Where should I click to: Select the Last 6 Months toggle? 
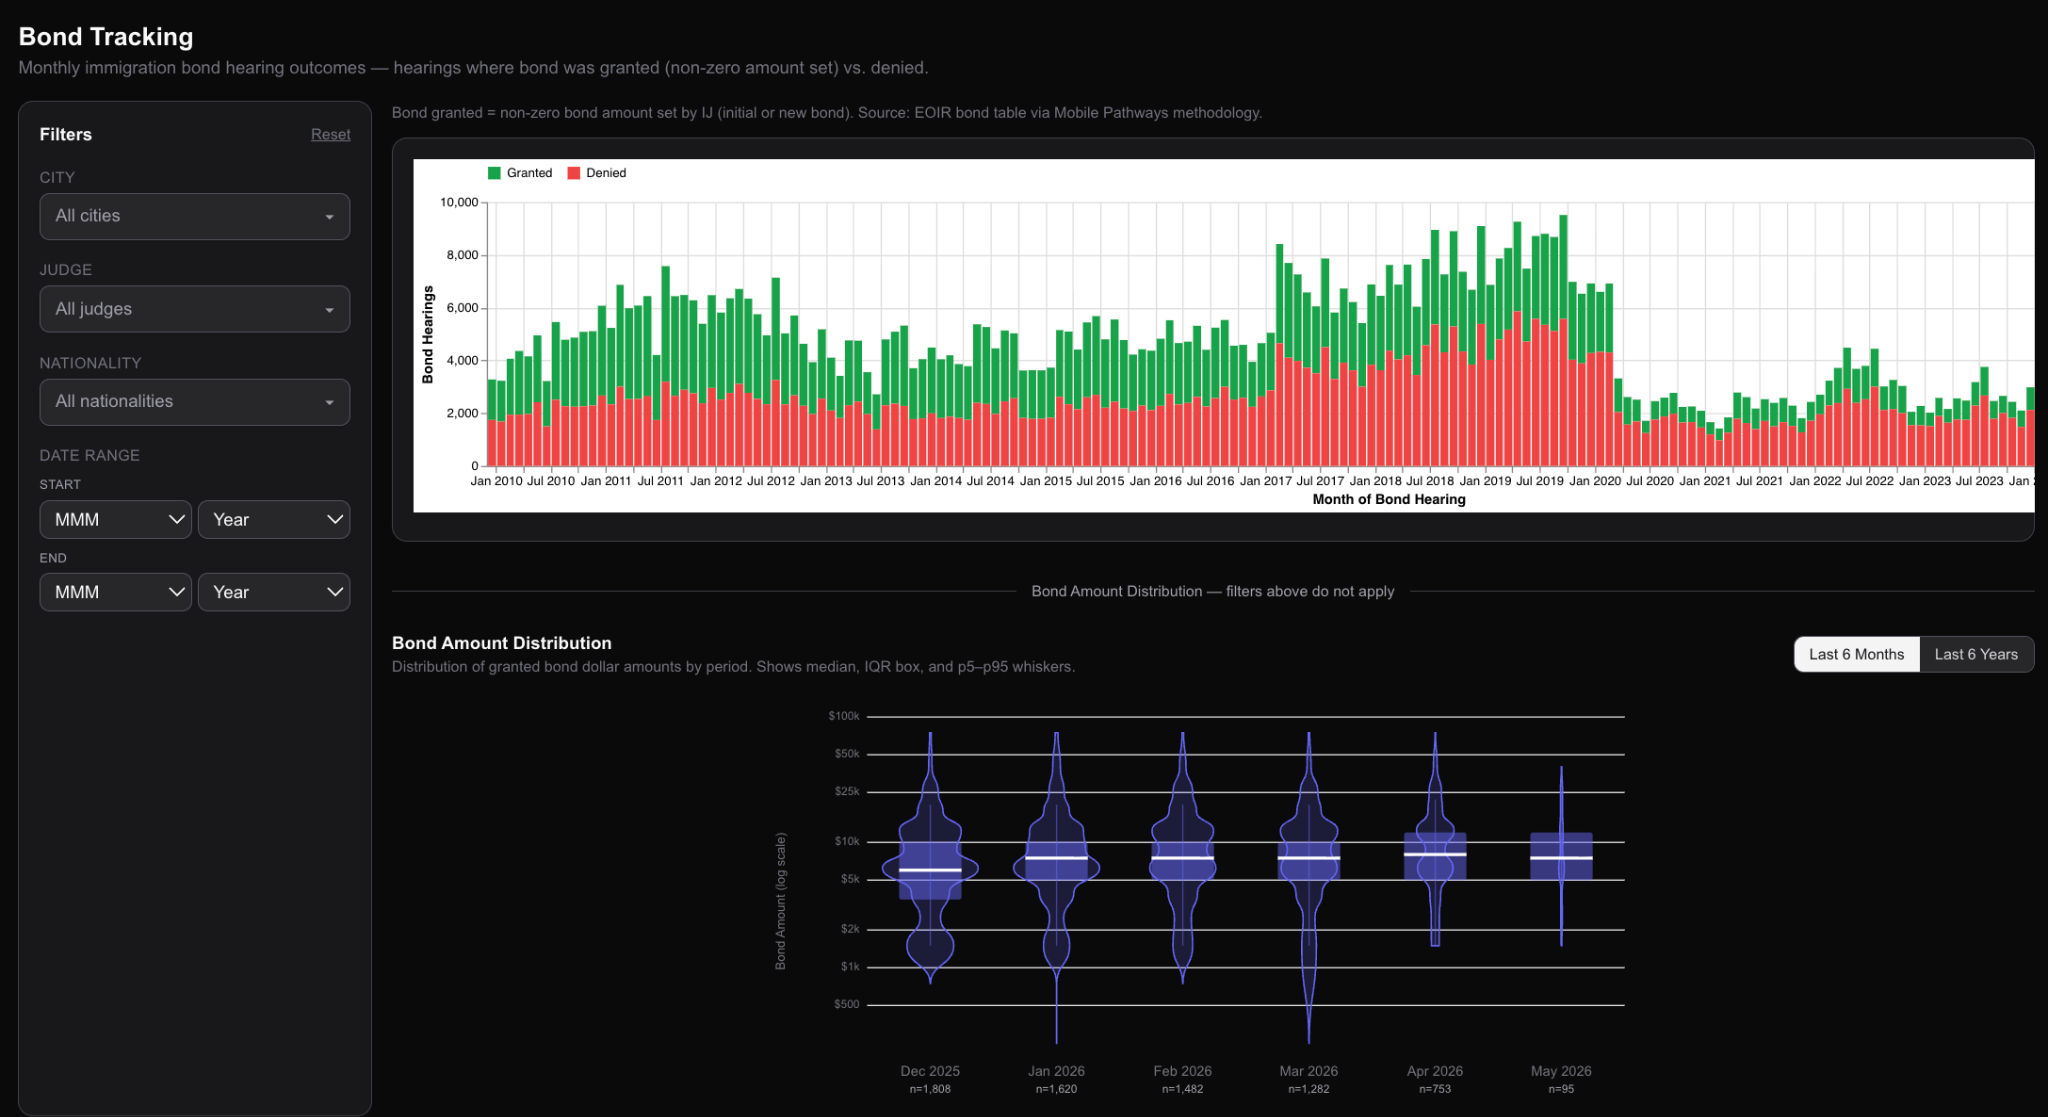pyautogui.click(x=1856, y=654)
